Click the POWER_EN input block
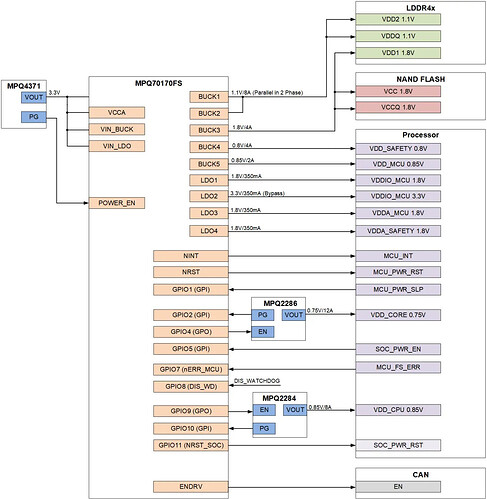The image size is (487, 499). point(117,203)
